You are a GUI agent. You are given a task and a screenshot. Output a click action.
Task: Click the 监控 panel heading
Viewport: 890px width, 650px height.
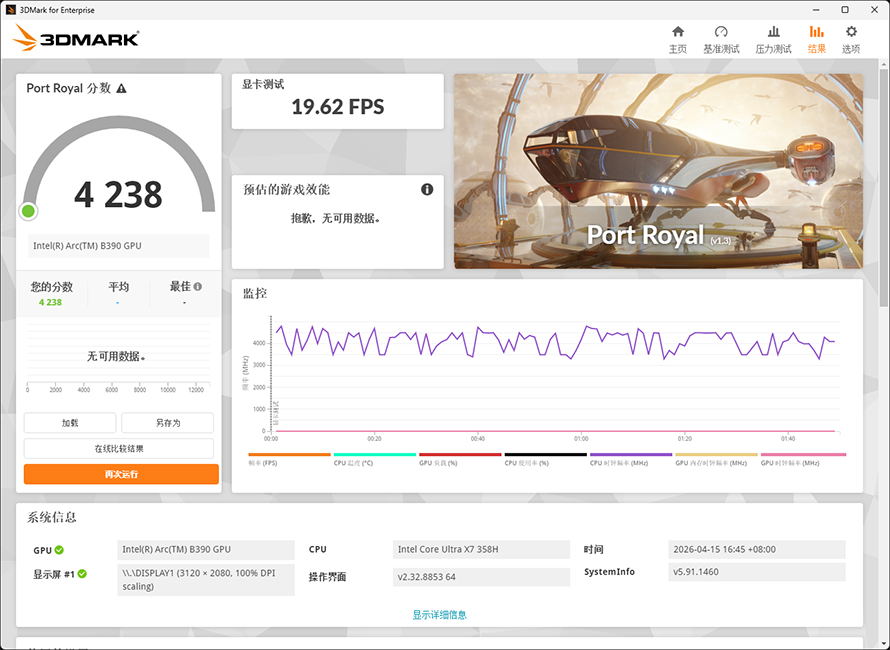255,293
